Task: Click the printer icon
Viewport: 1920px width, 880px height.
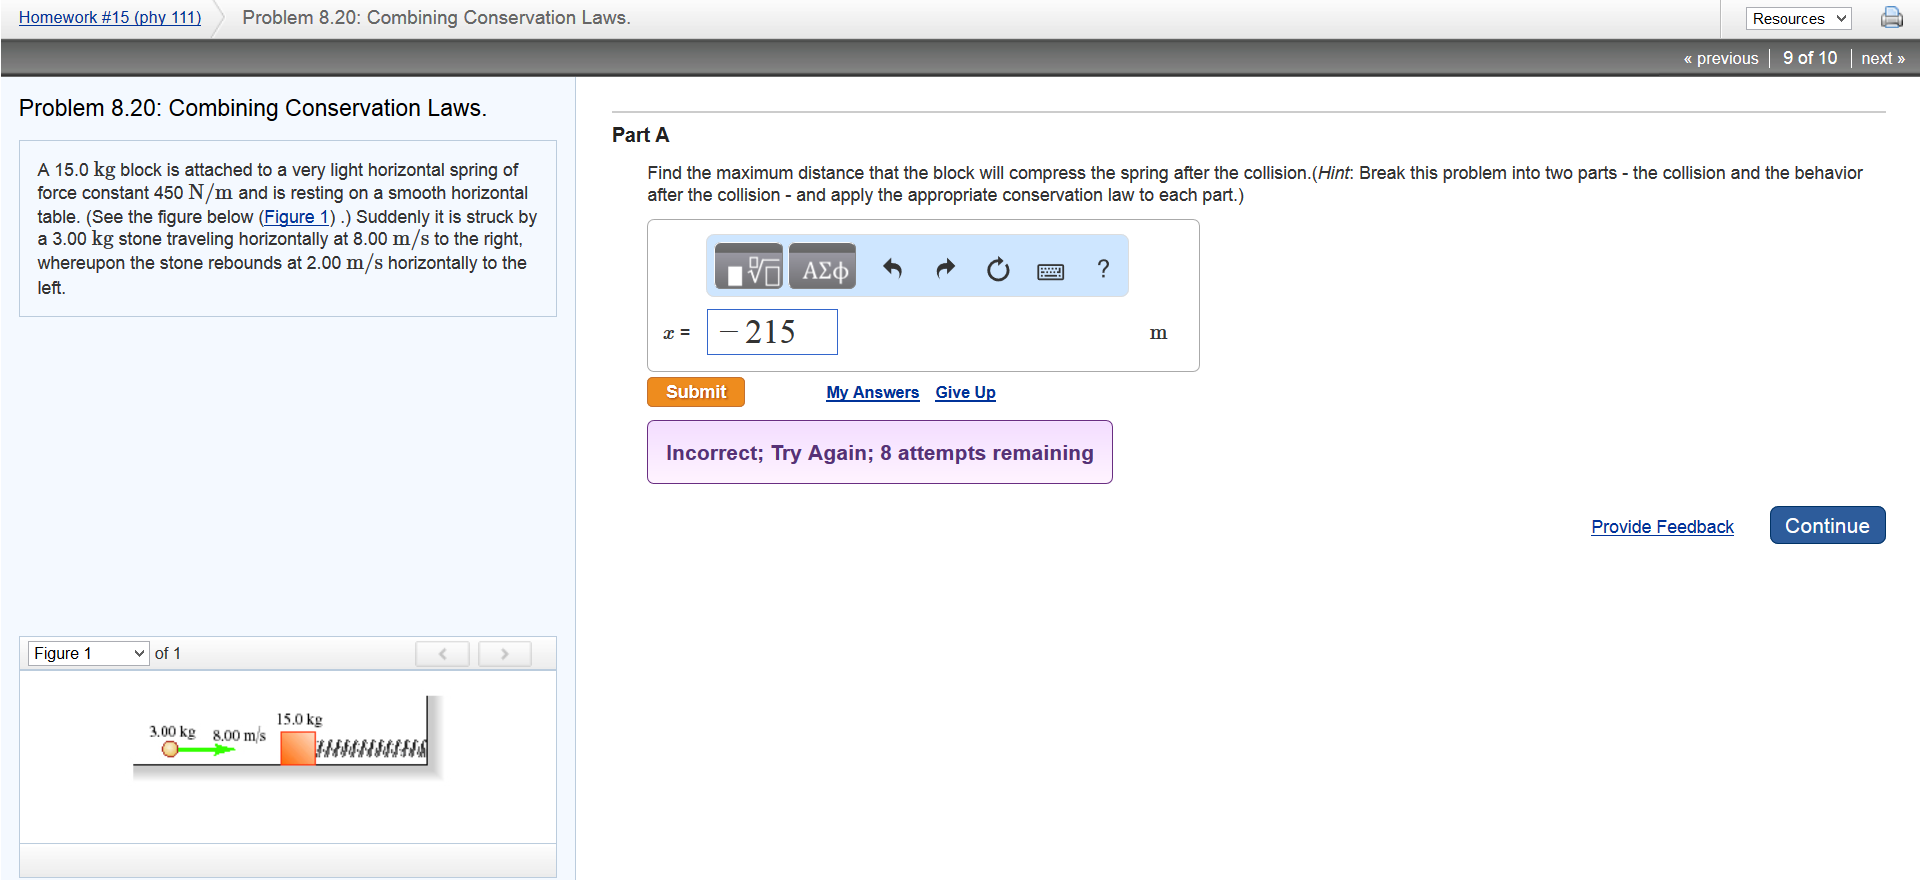Action: coord(1891,18)
